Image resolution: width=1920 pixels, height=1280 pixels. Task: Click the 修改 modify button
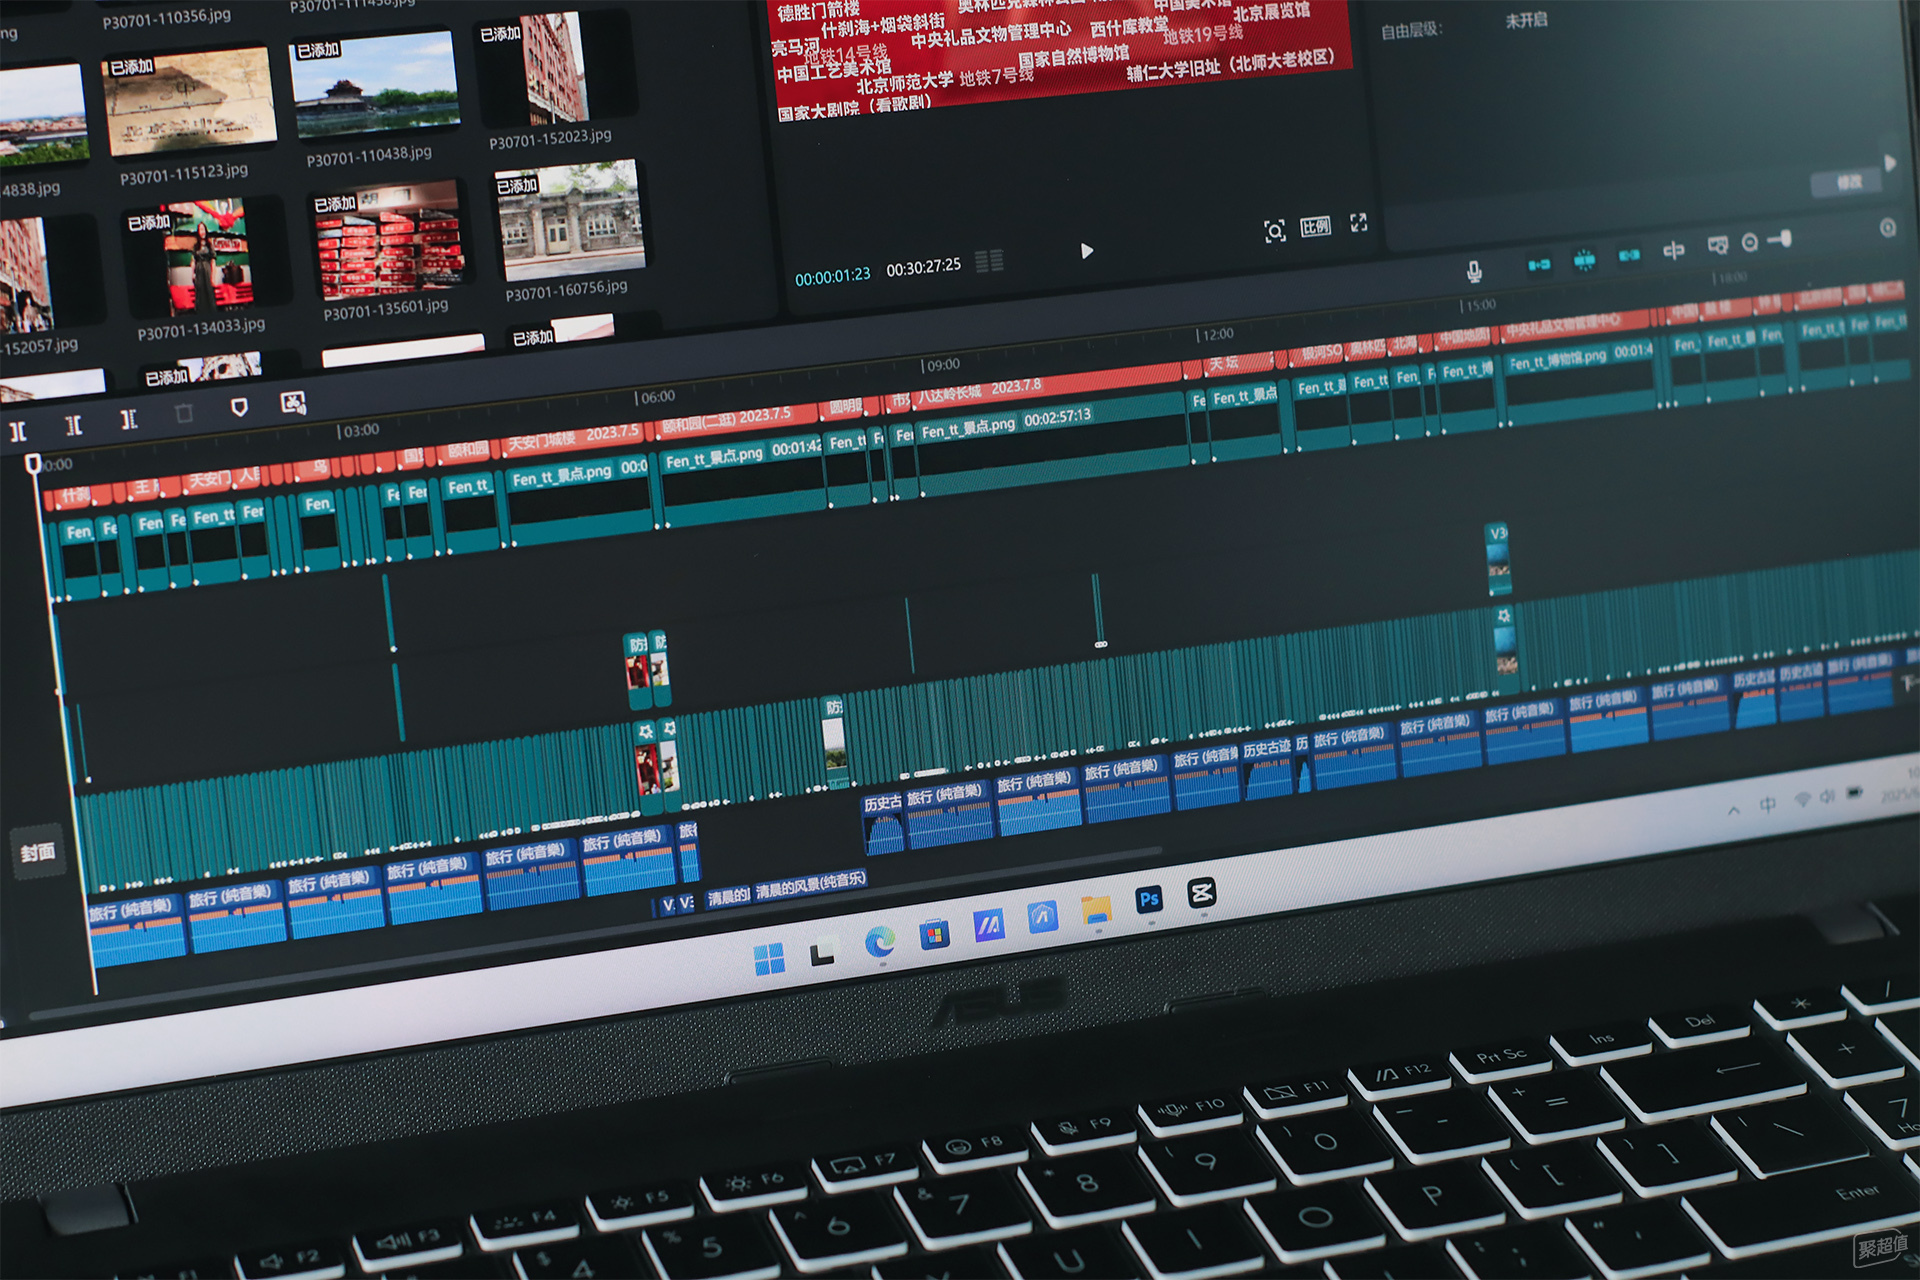[1849, 182]
